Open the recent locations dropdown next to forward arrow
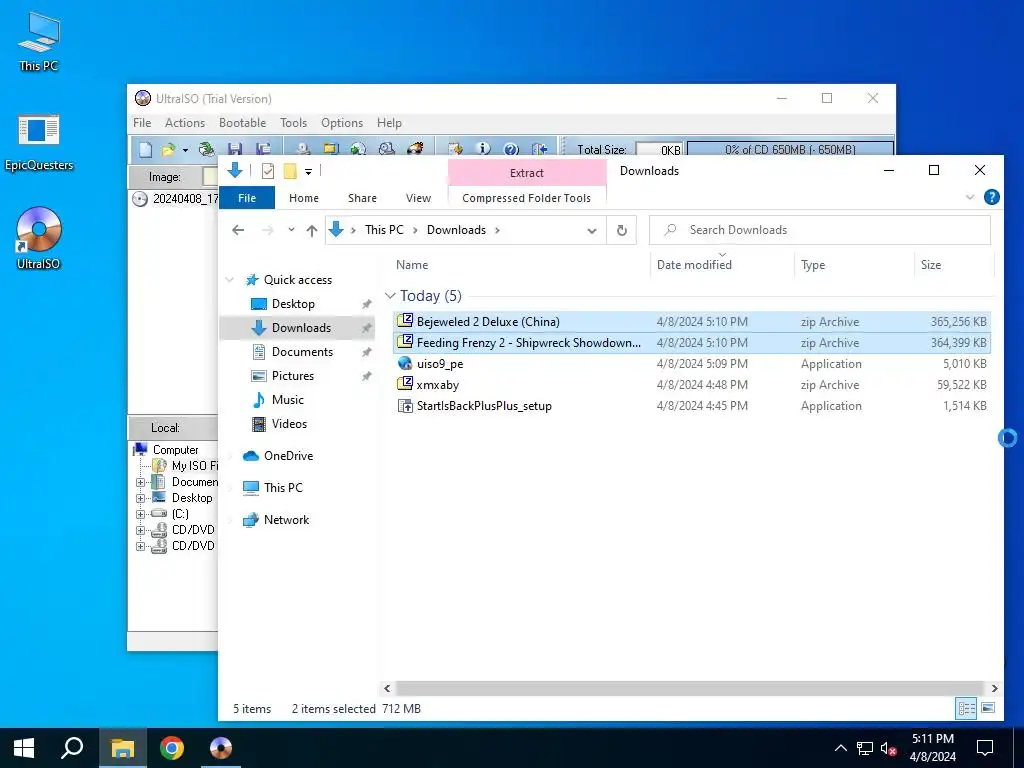This screenshot has height=768, width=1024. 291,230
